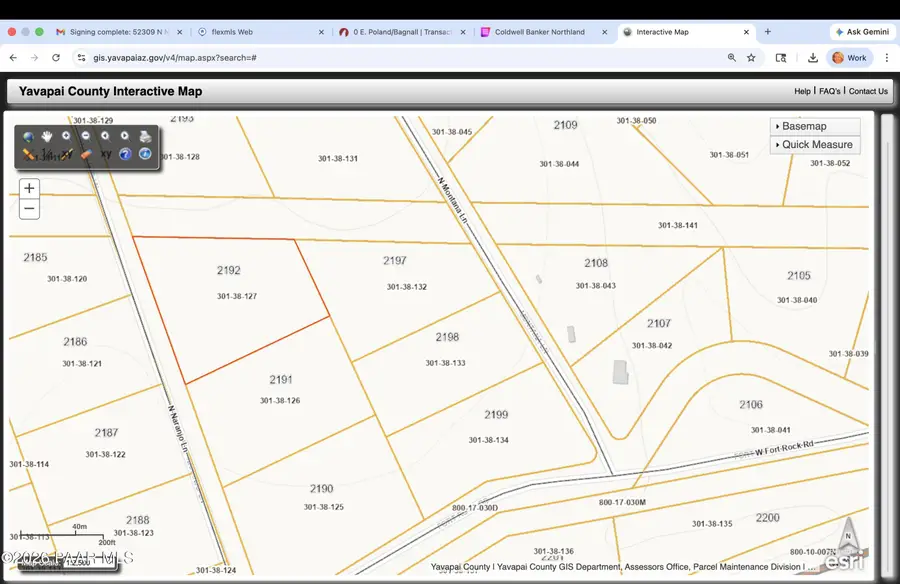
Task: Switch to the Coldwell Banker Northland tab
Action: (x=540, y=32)
